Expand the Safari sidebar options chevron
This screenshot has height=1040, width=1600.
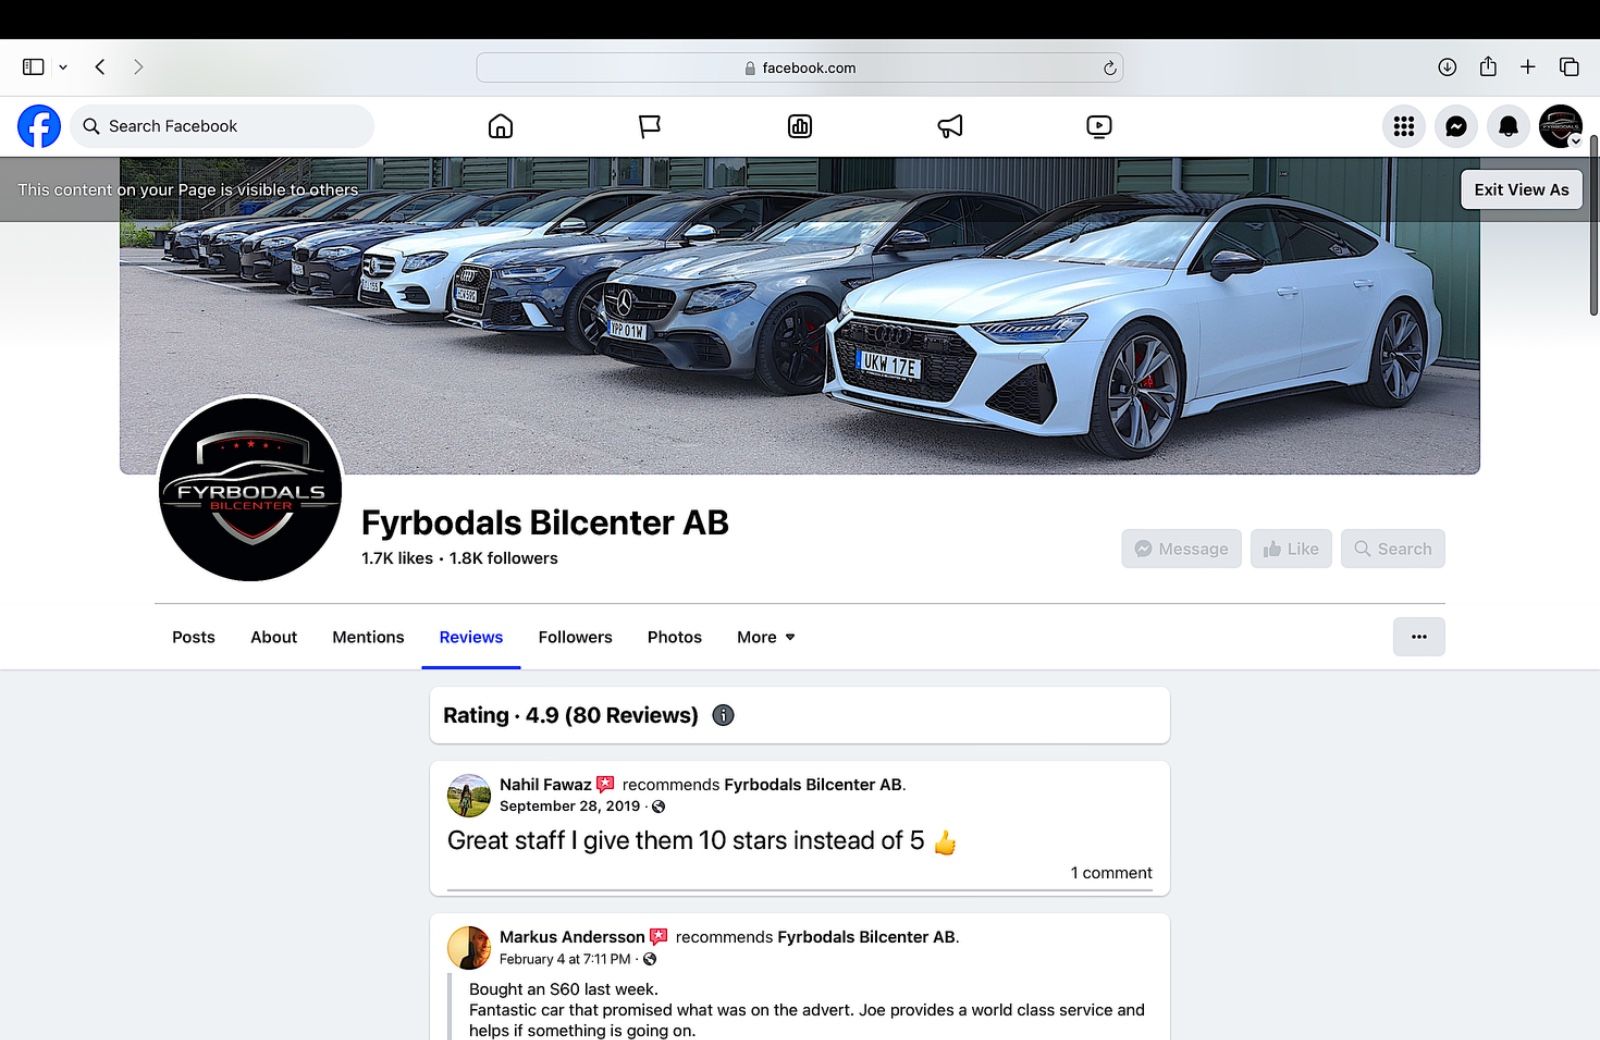click(x=63, y=67)
